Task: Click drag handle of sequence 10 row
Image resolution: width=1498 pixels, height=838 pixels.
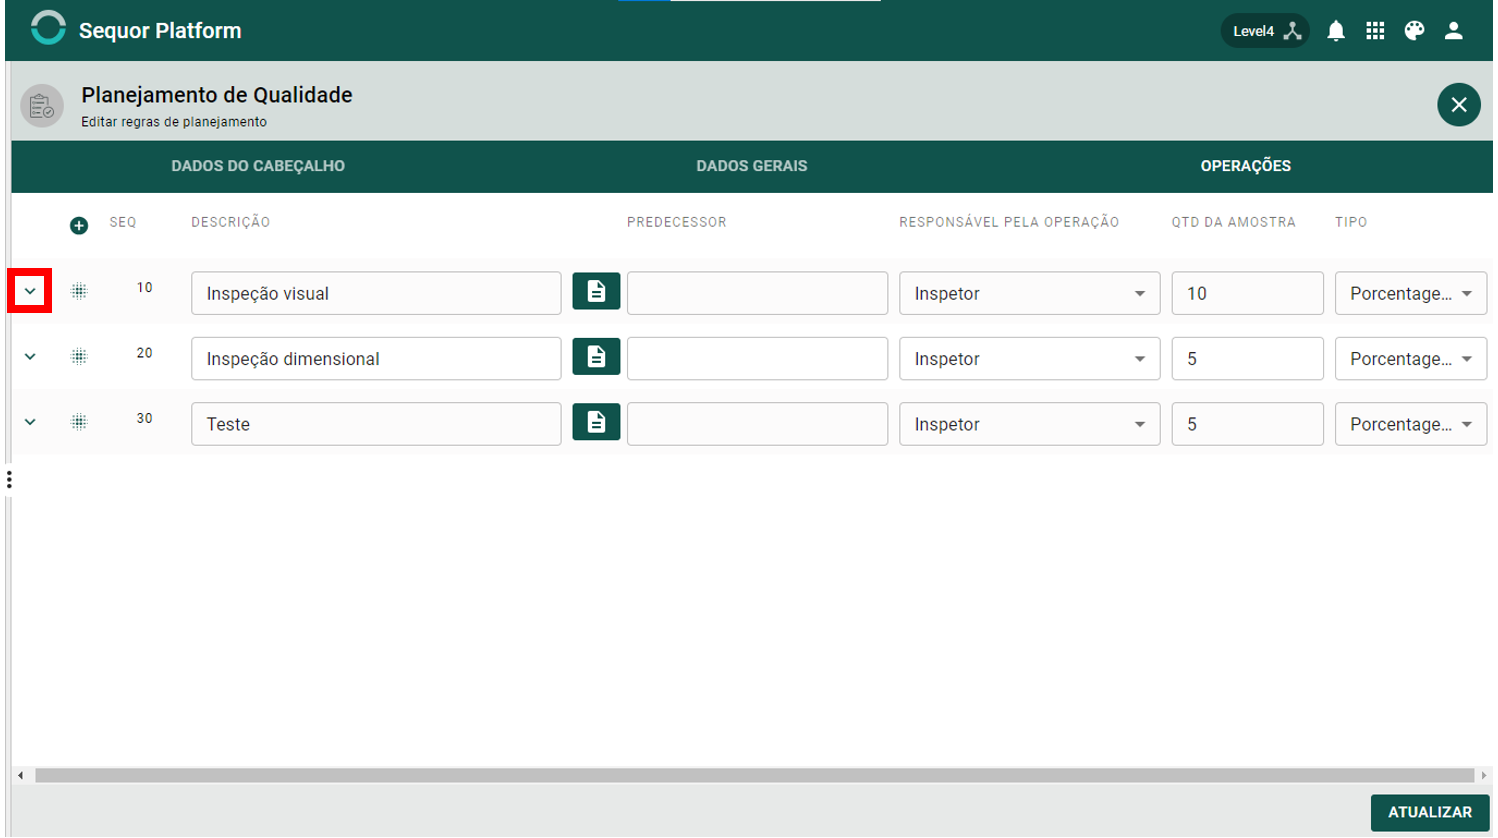Action: click(x=79, y=291)
